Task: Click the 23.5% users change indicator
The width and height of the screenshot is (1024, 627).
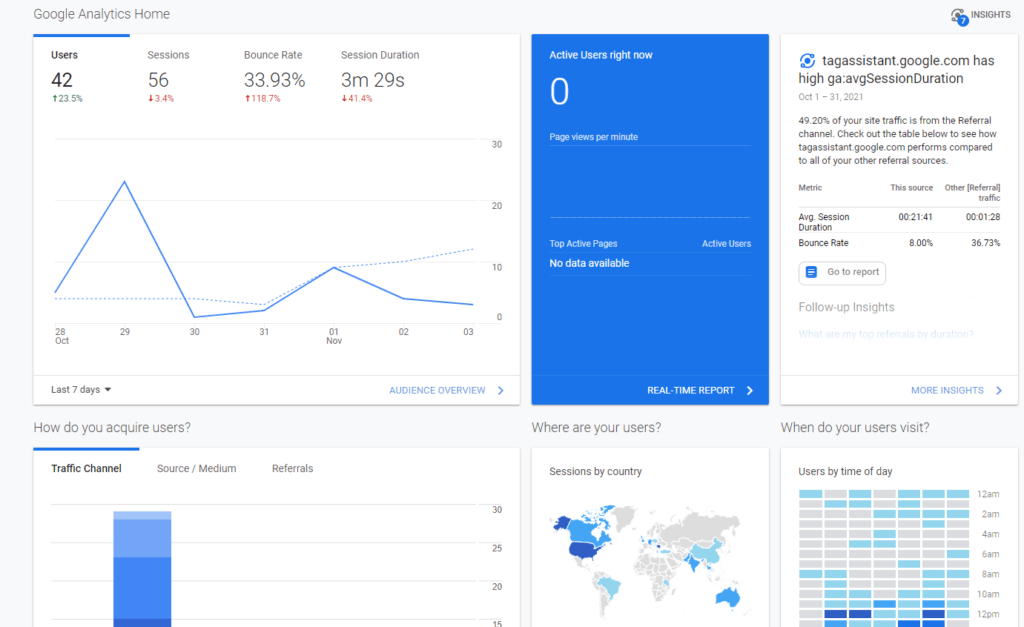Action: tap(67, 99)
